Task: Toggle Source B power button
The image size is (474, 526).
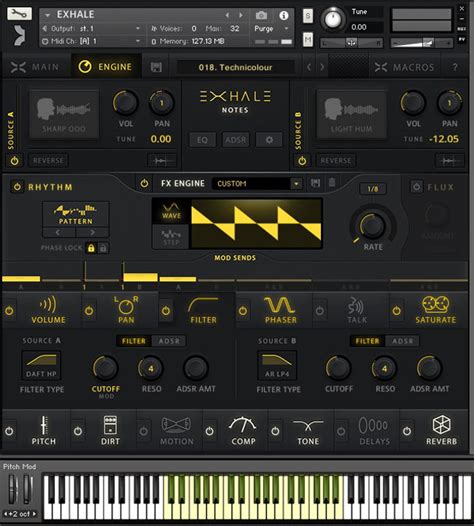Action: coord(302,161)
